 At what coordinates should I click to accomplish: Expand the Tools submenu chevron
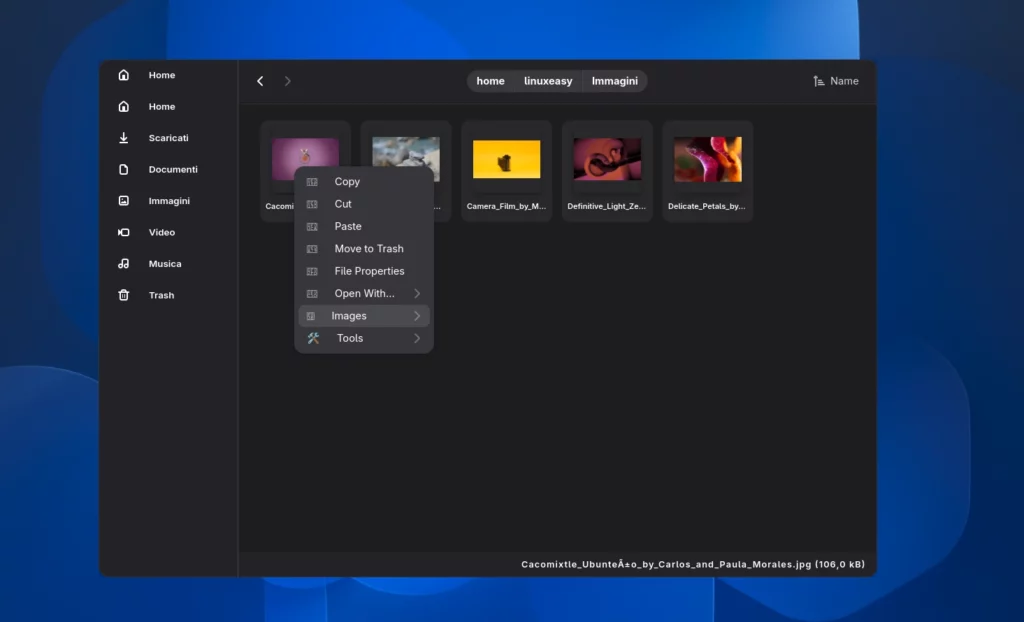417,338
